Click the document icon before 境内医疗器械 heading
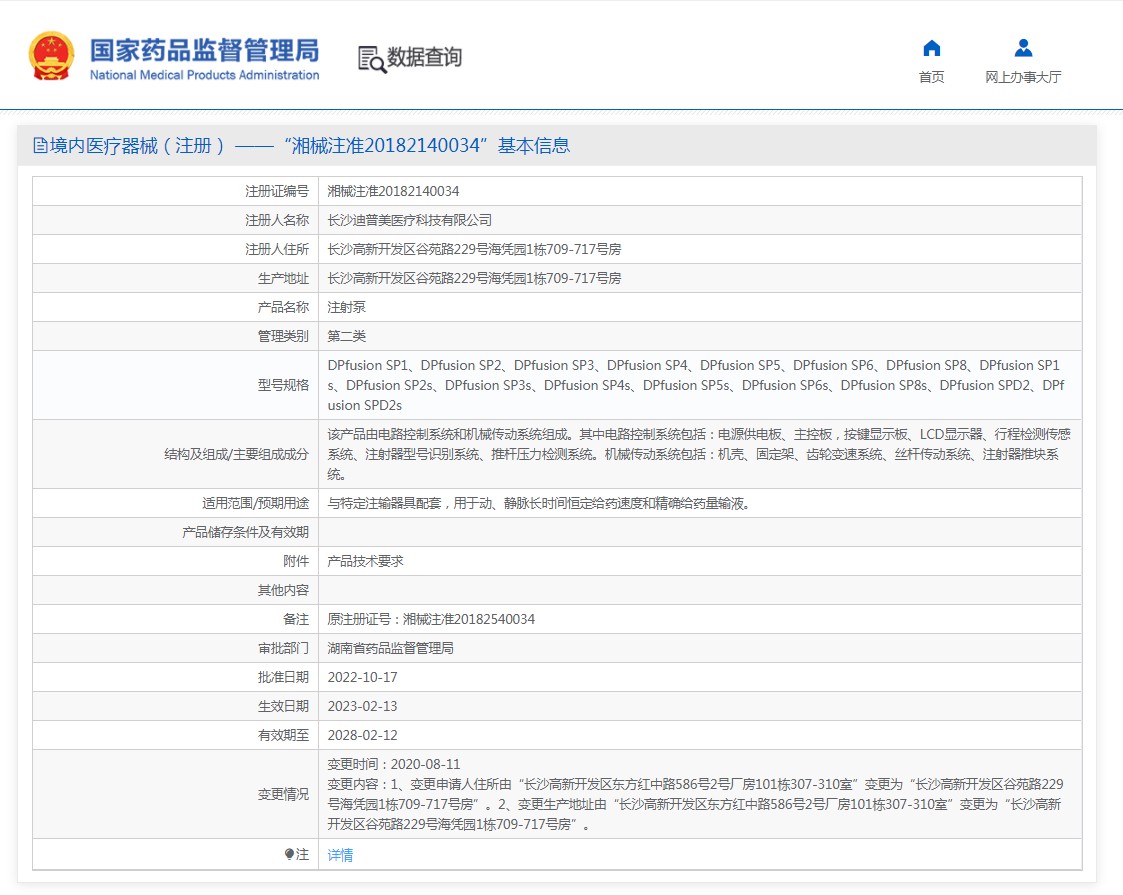1123x895 pixels. (40, 146)
